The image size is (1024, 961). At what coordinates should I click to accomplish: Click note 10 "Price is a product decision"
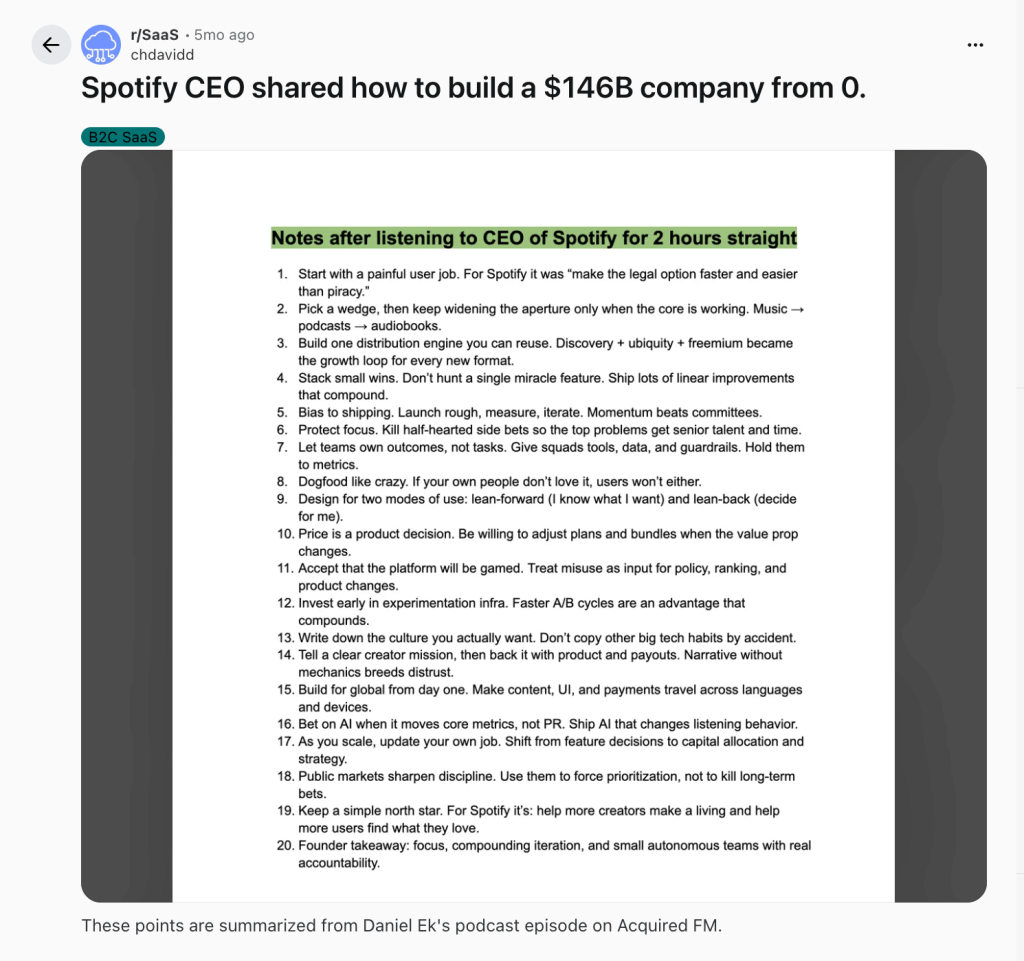coord(547,534)
